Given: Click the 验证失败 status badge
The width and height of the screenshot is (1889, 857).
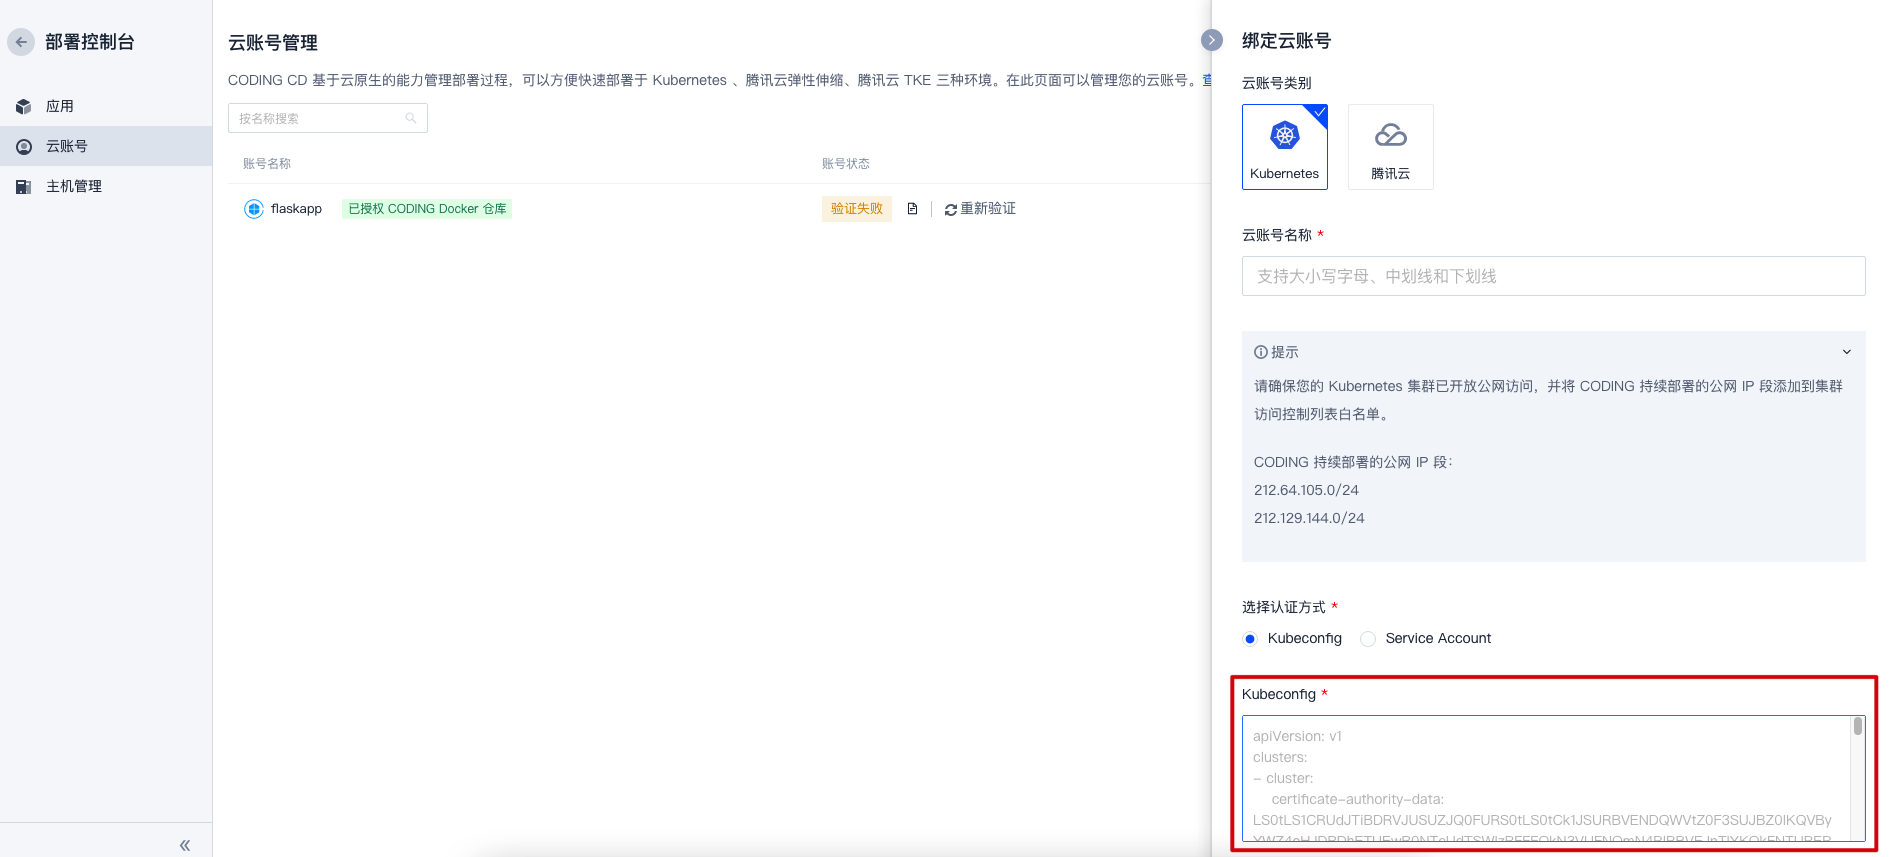Looking at the screenshot, I should pos(857,209).
